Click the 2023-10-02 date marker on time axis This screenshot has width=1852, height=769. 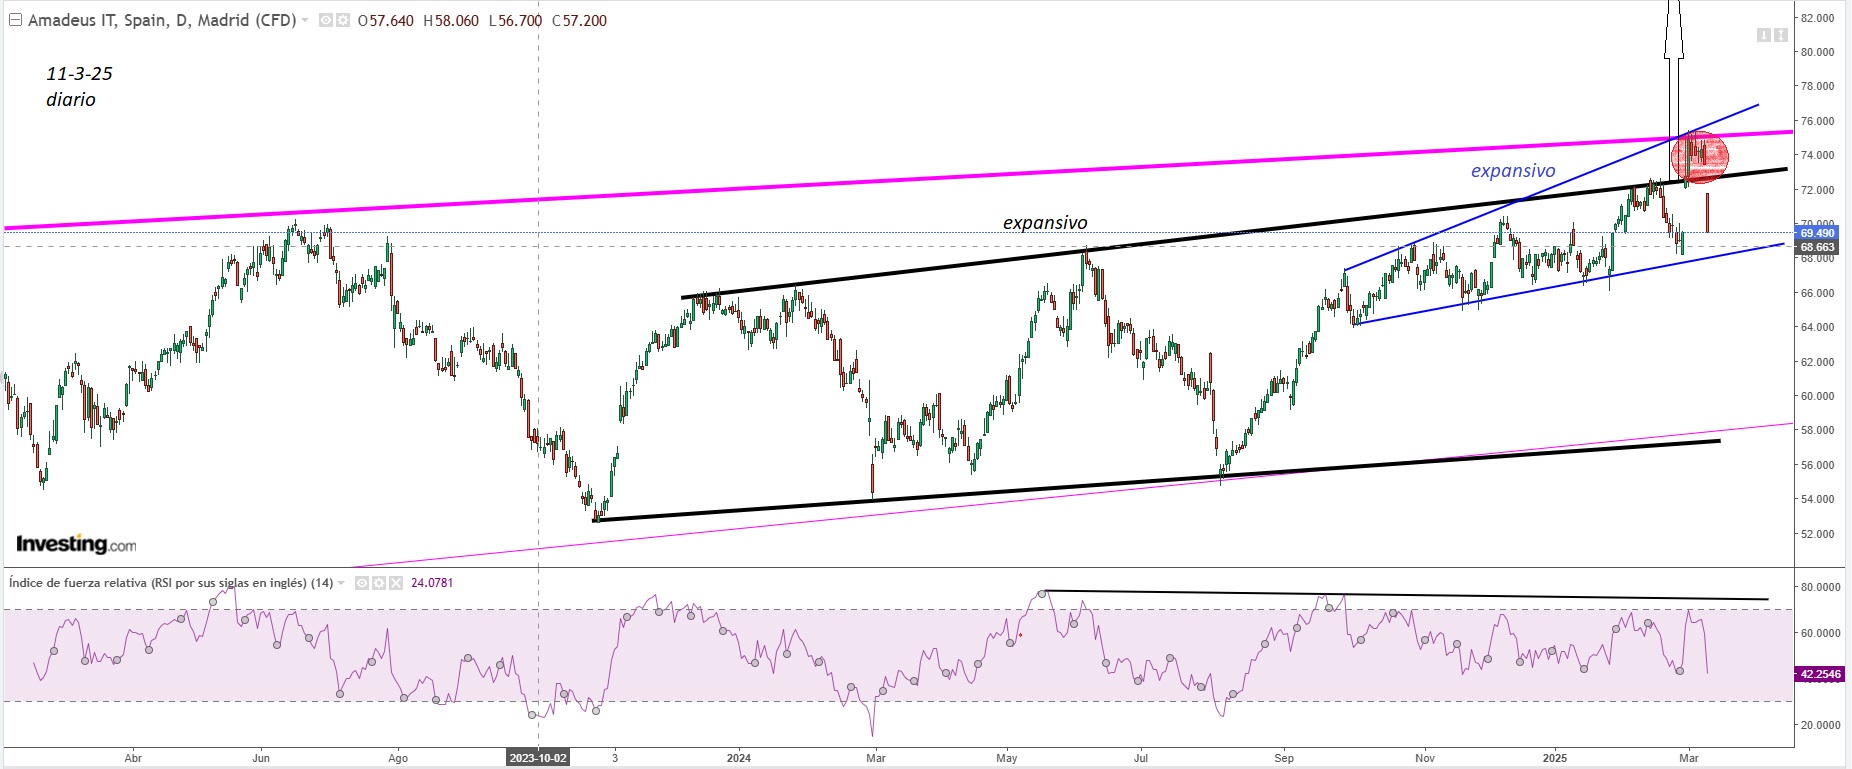(538, 758)
